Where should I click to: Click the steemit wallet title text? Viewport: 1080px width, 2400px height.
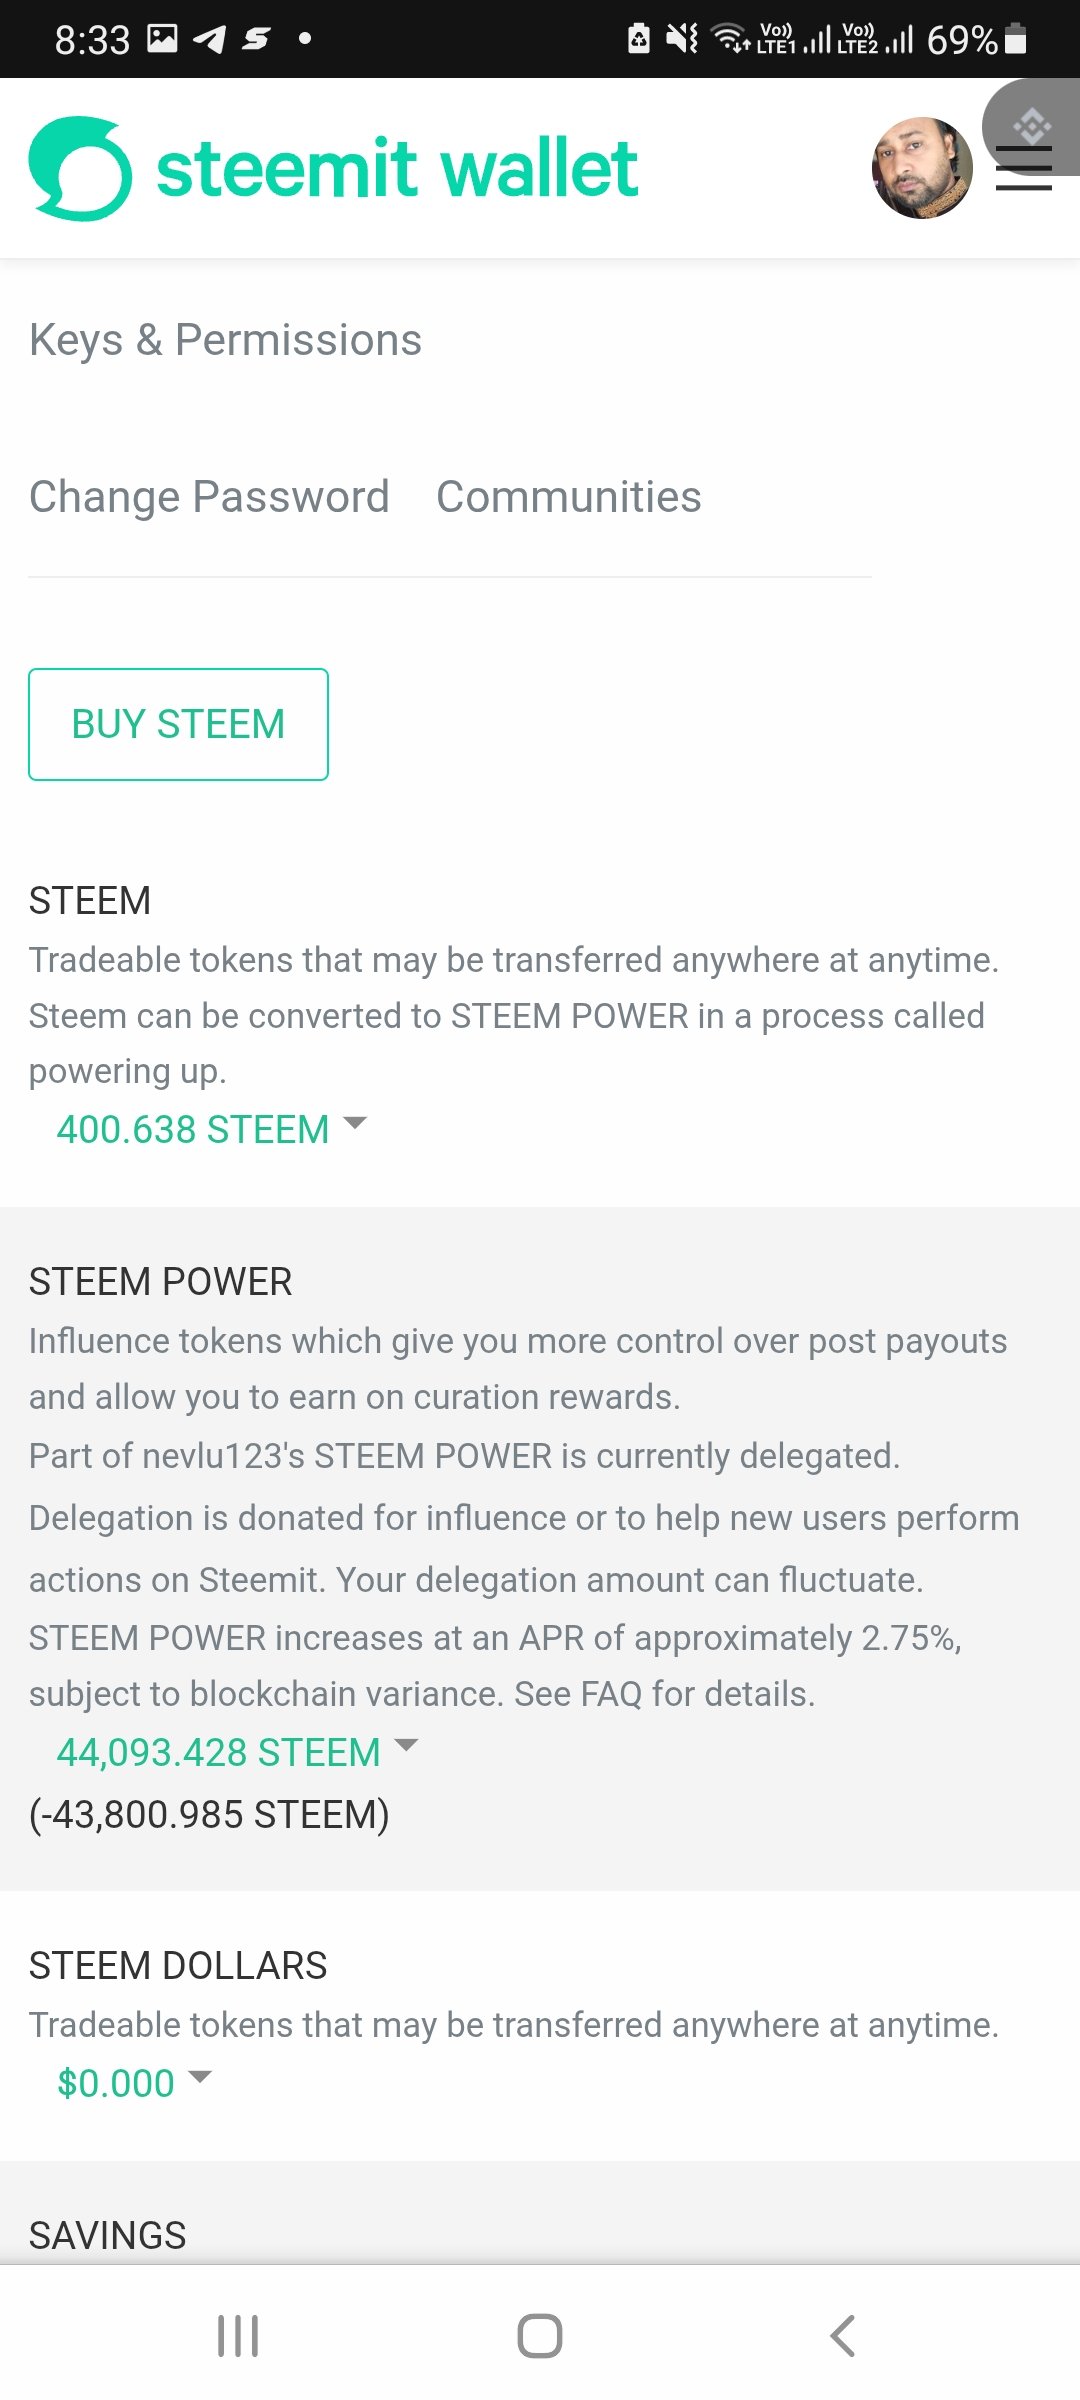pyautogui.click(x=397, y=168)
